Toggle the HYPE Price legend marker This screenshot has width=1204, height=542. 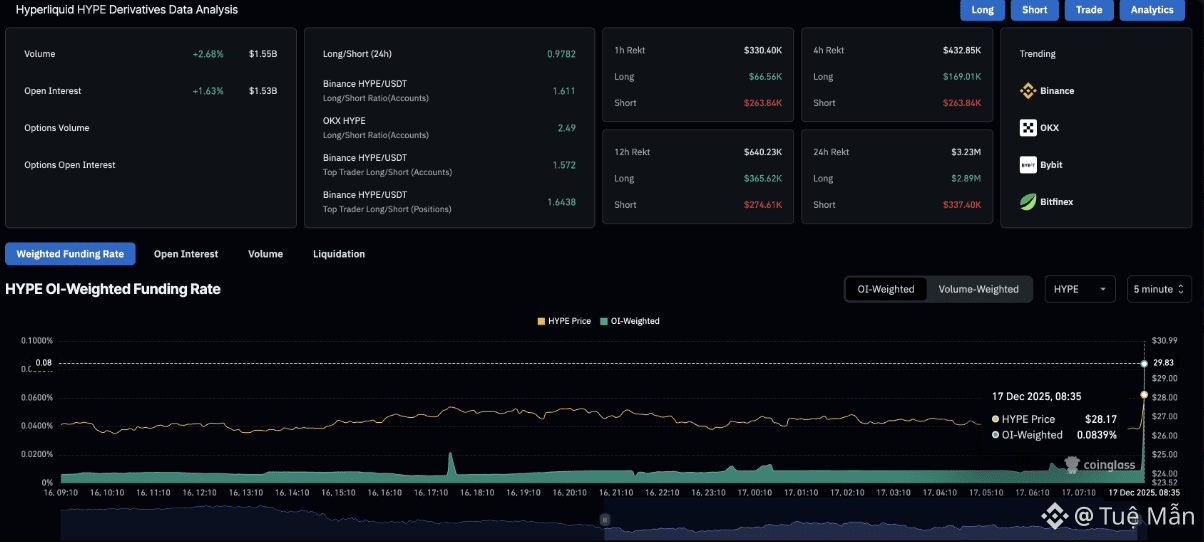click(541, 321)
